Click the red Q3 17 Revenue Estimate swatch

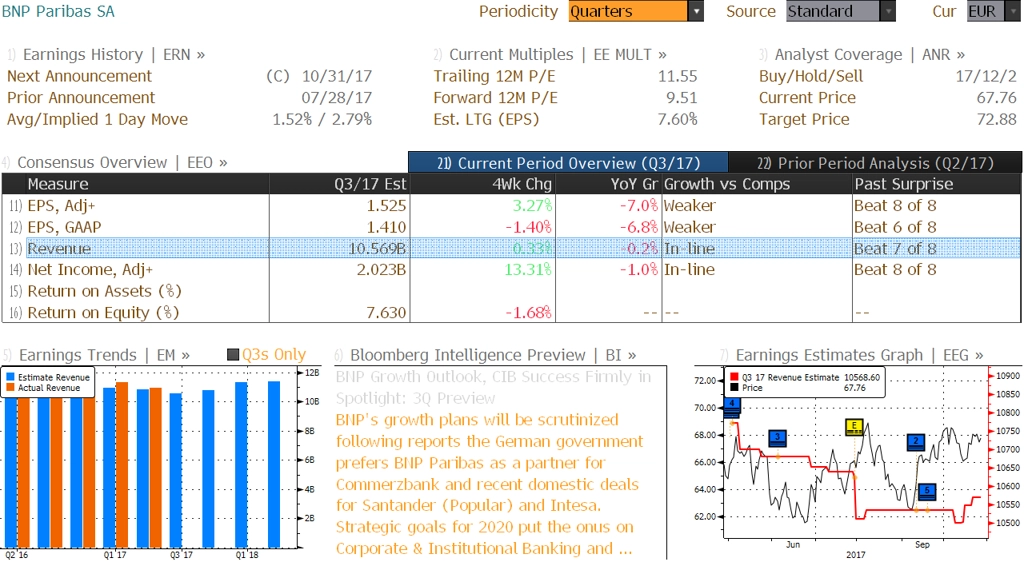[x=734, y=377]
